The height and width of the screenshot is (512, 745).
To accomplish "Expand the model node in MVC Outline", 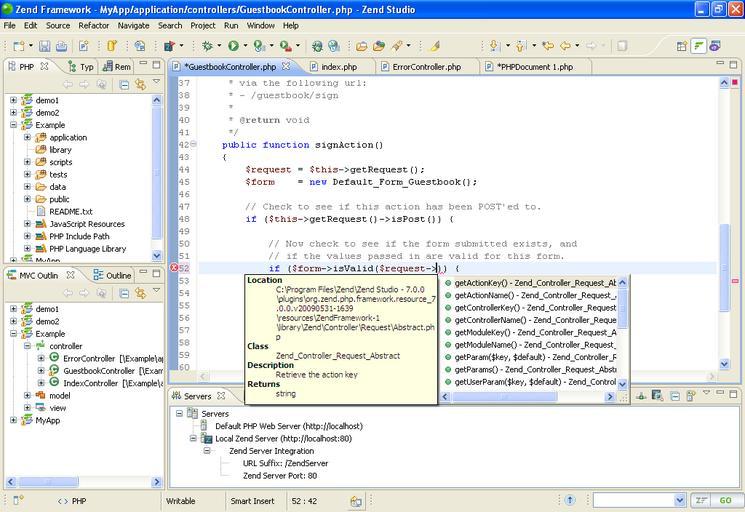I will (x=28, y=395).
